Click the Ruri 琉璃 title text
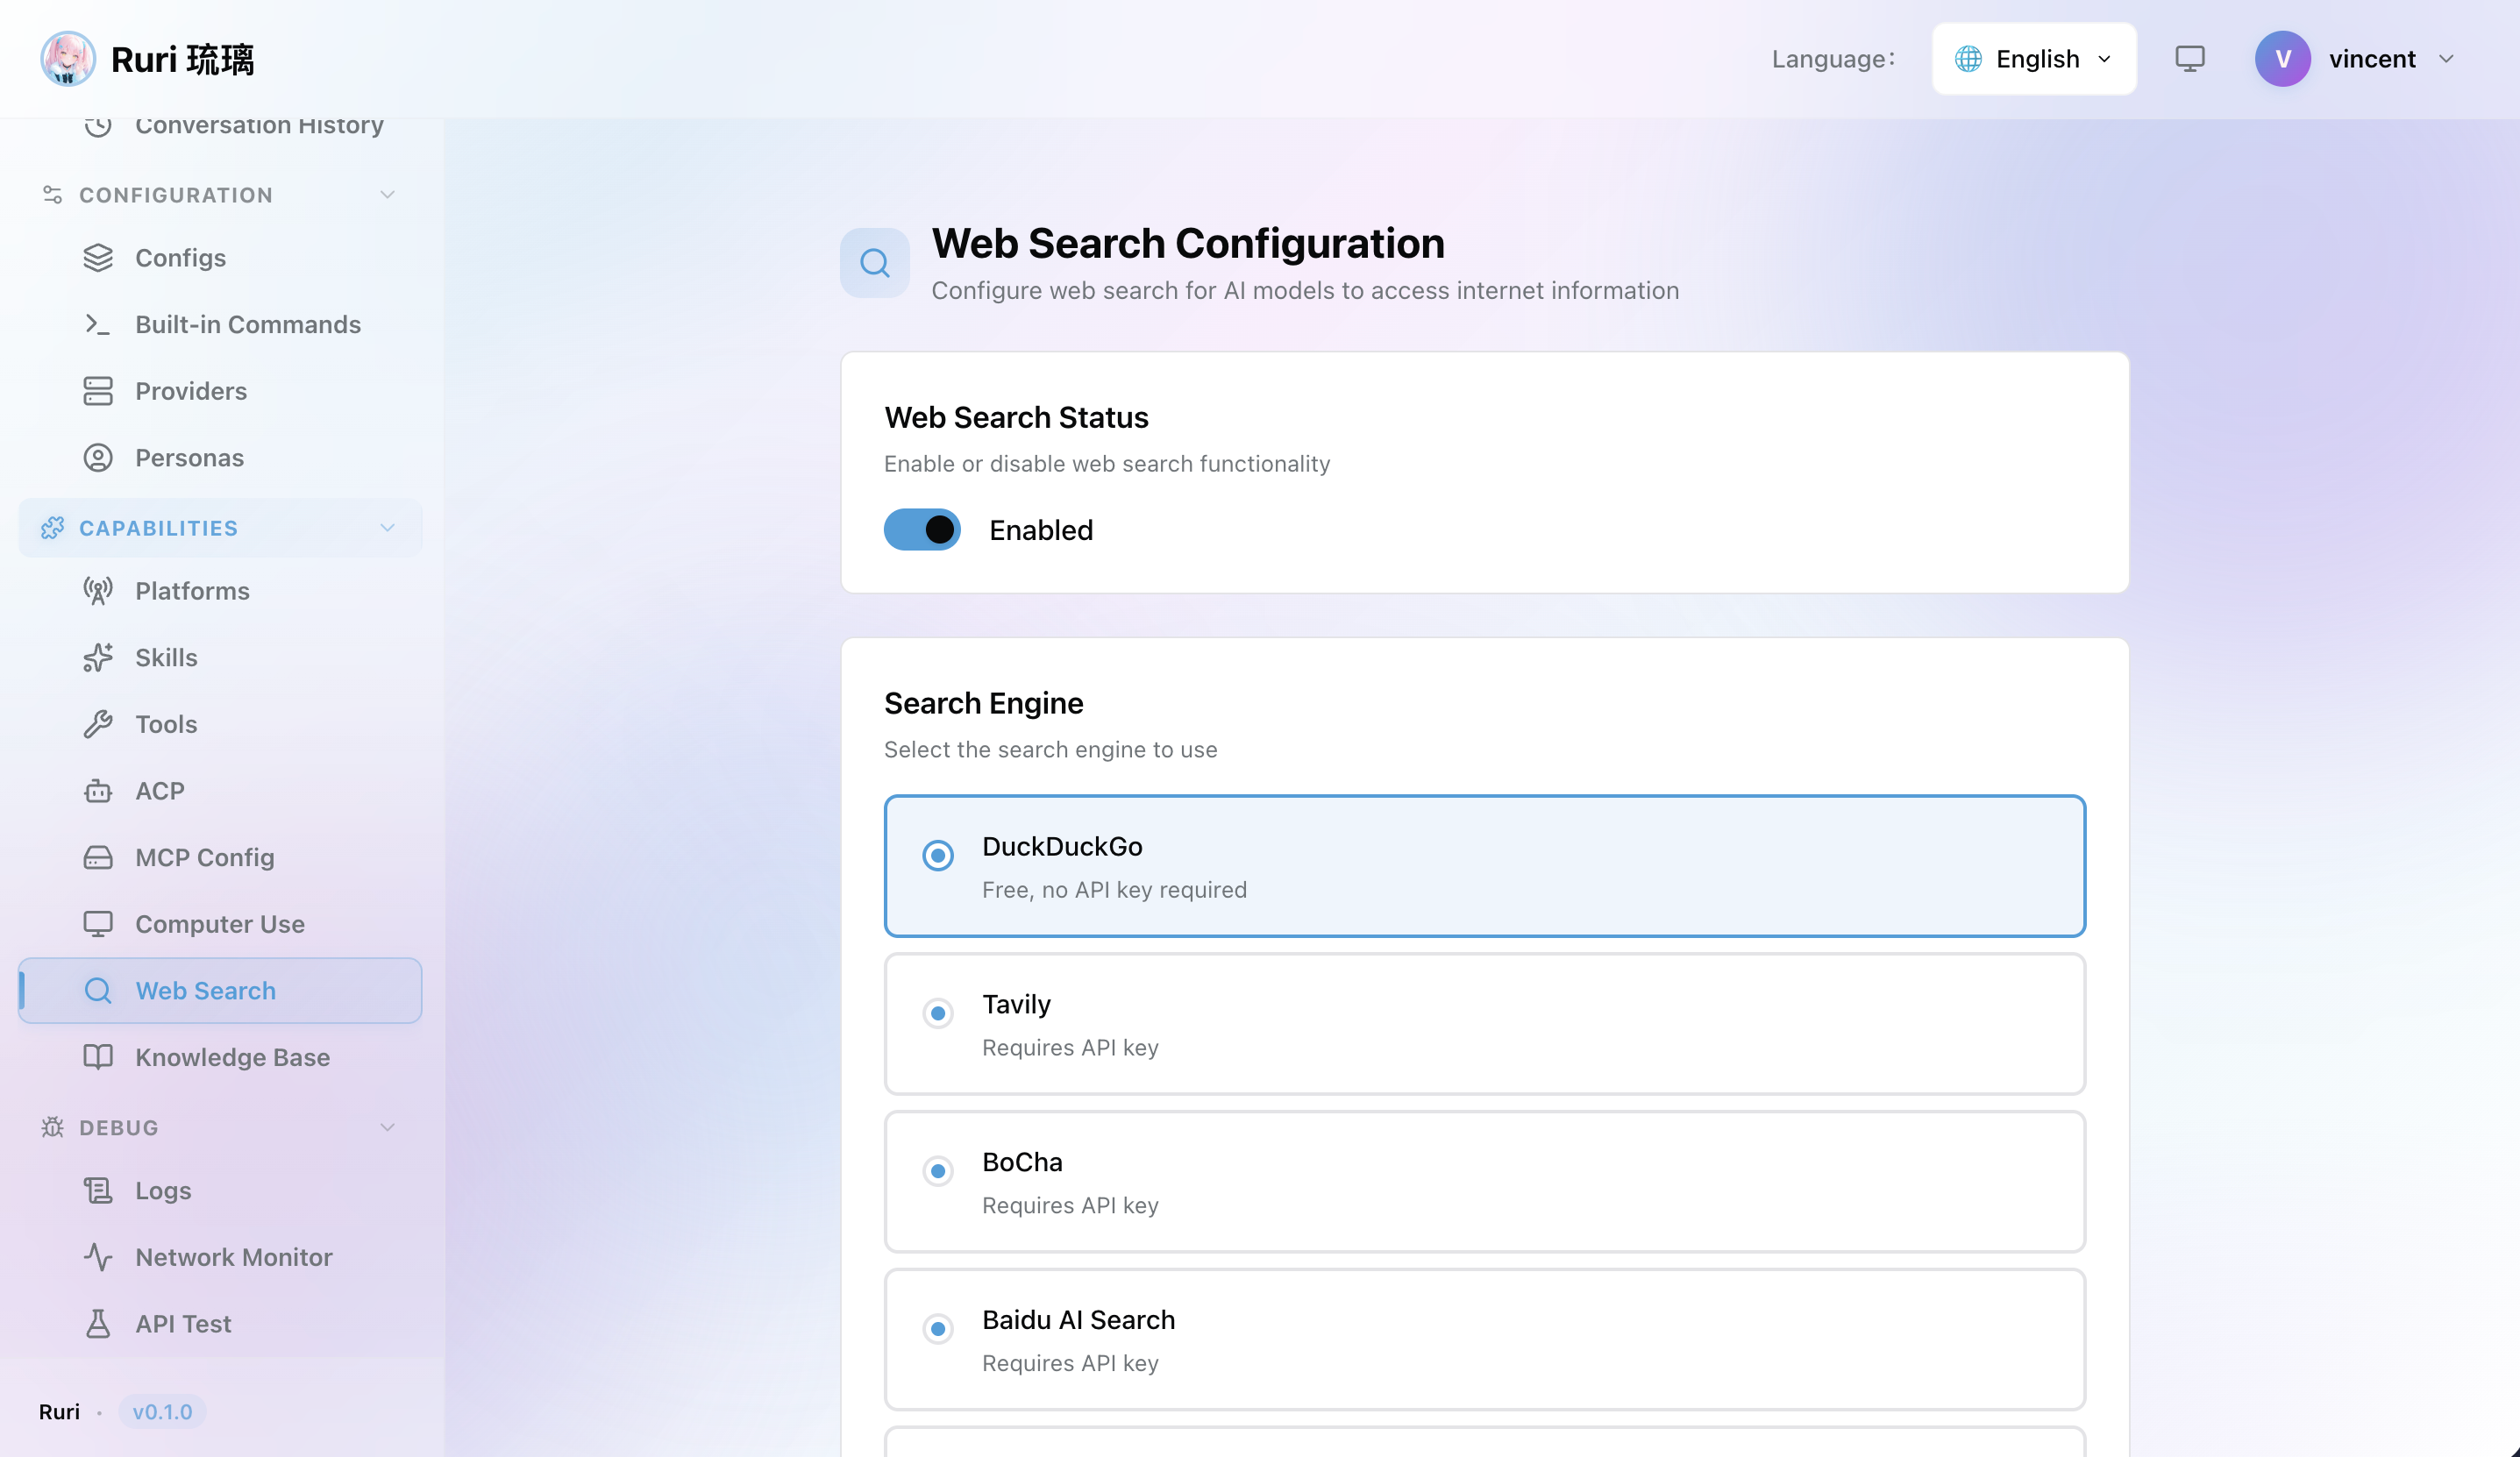Image resolution: width=2520 pixels, height=1457 pixels. tap(182, 60)
